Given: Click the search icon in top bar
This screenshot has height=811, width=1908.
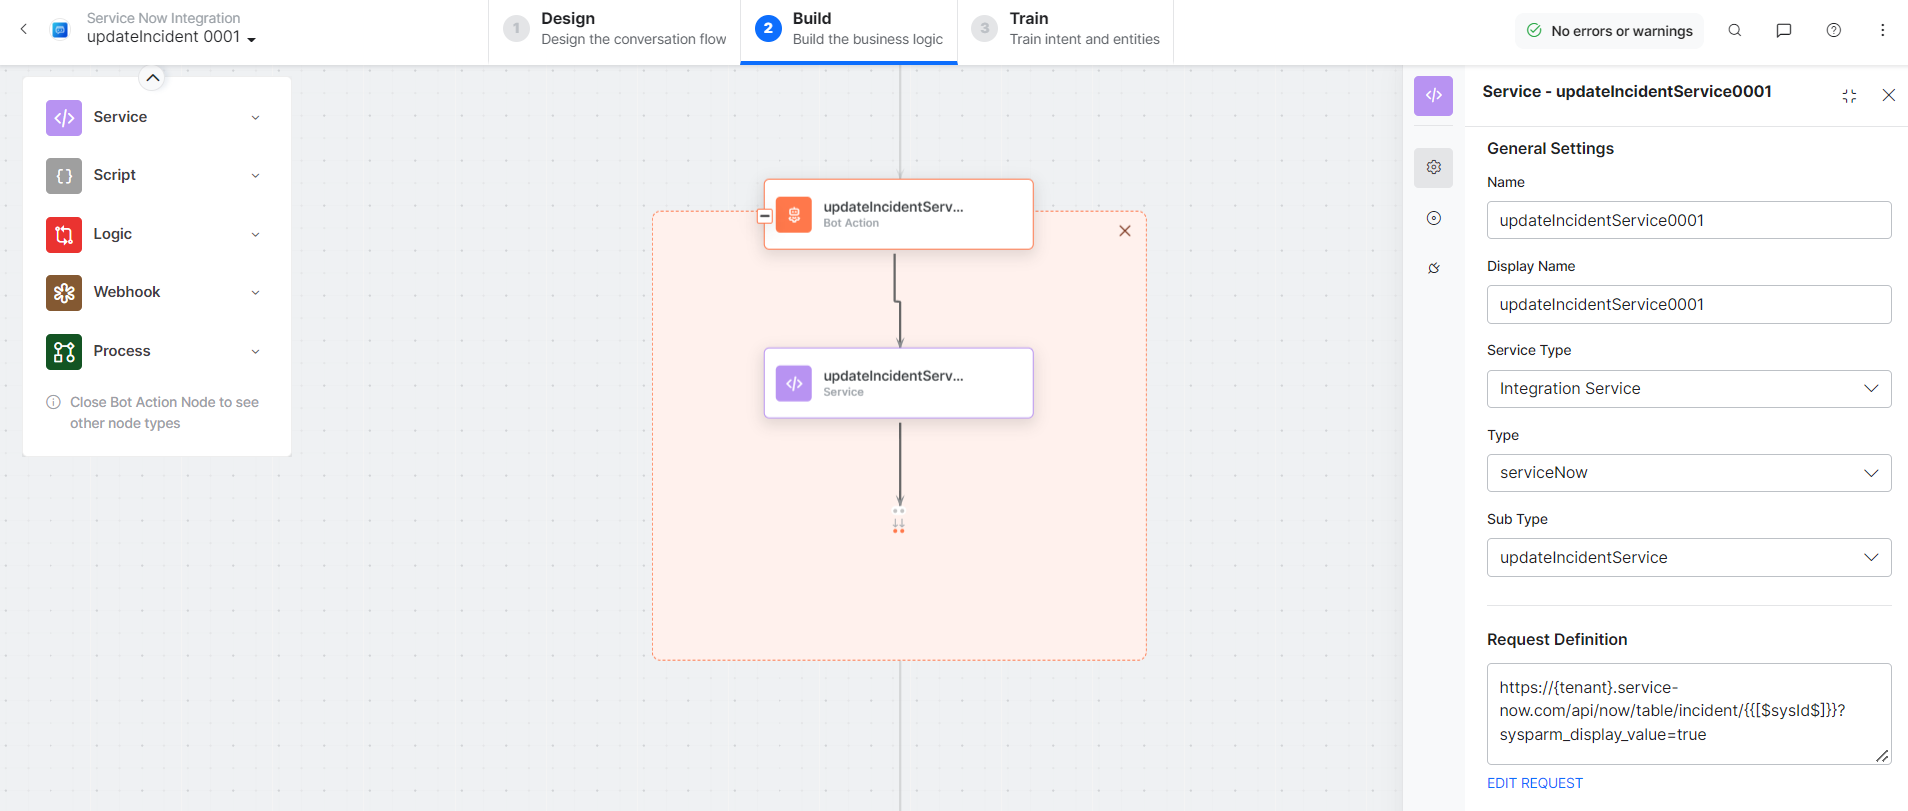Looking at the screenshot, I should pyautogui.click(x=1735, y=31).
